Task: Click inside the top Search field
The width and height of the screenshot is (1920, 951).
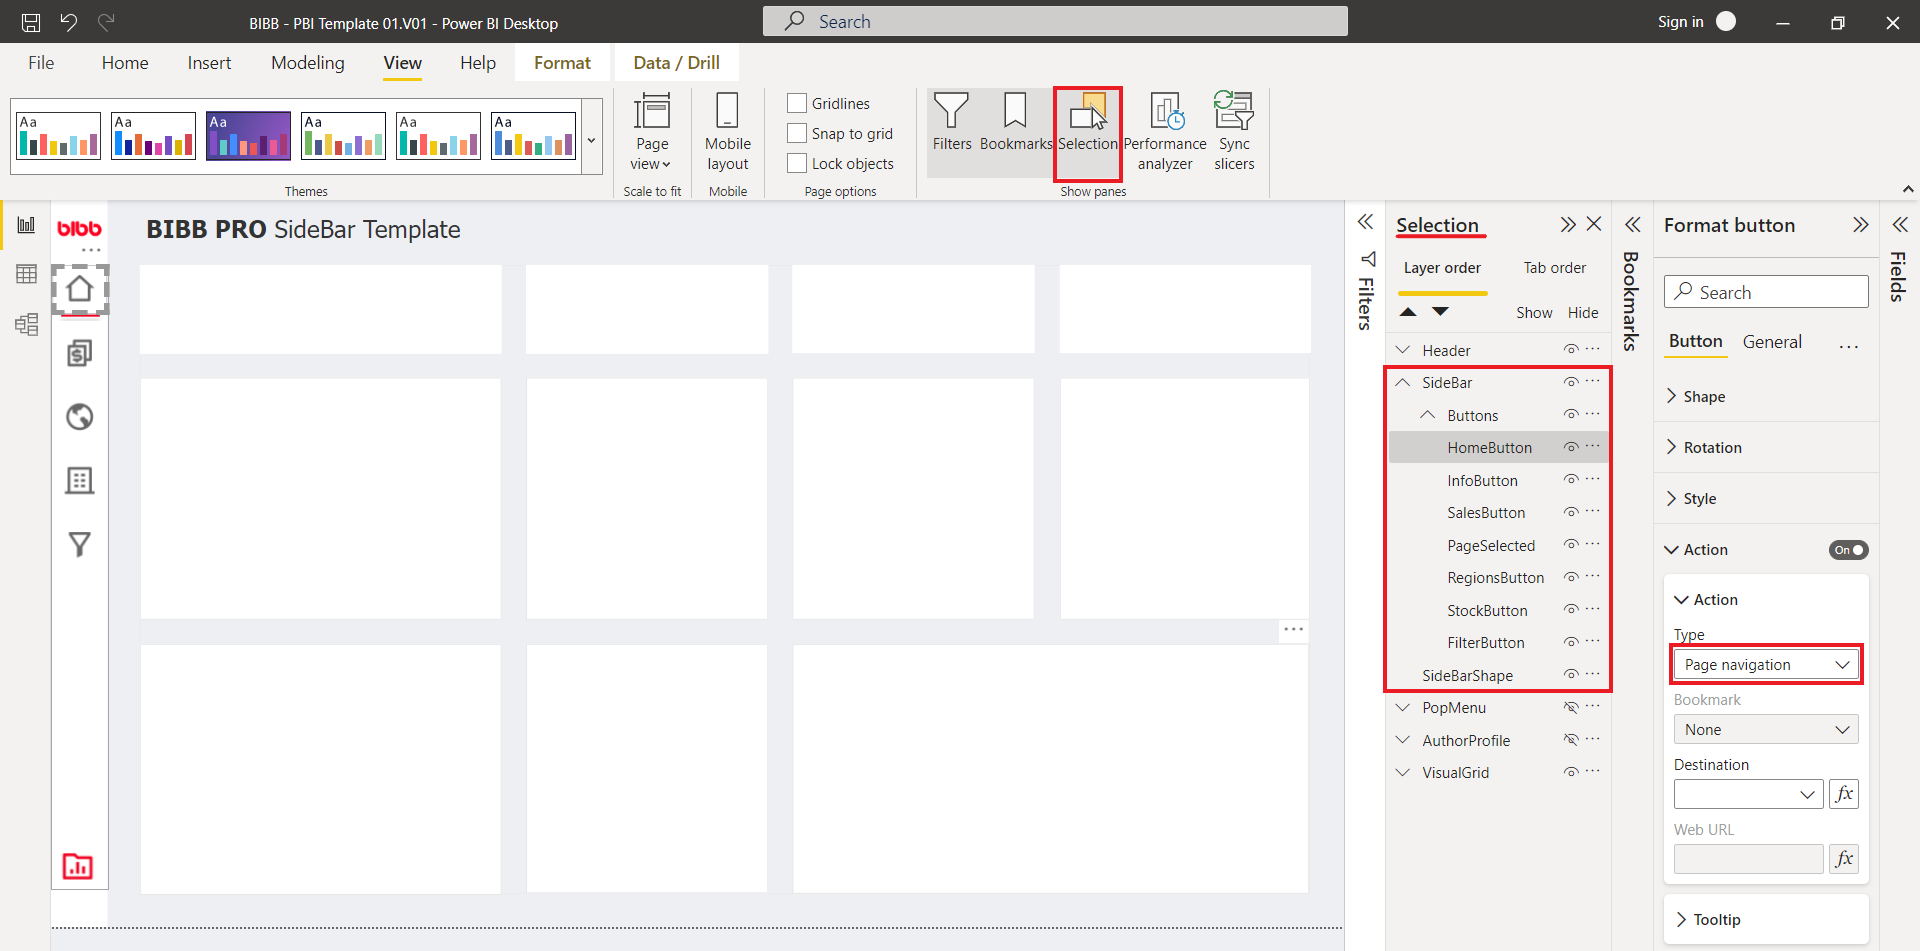Action: click(x=1054, y=21)
